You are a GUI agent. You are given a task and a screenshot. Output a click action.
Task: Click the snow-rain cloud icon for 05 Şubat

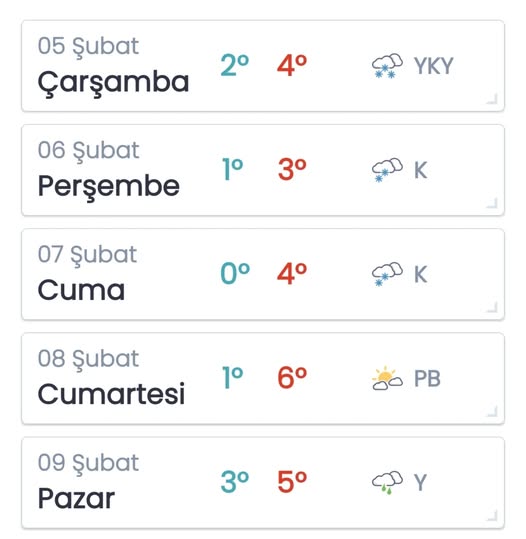pos(387,66)
